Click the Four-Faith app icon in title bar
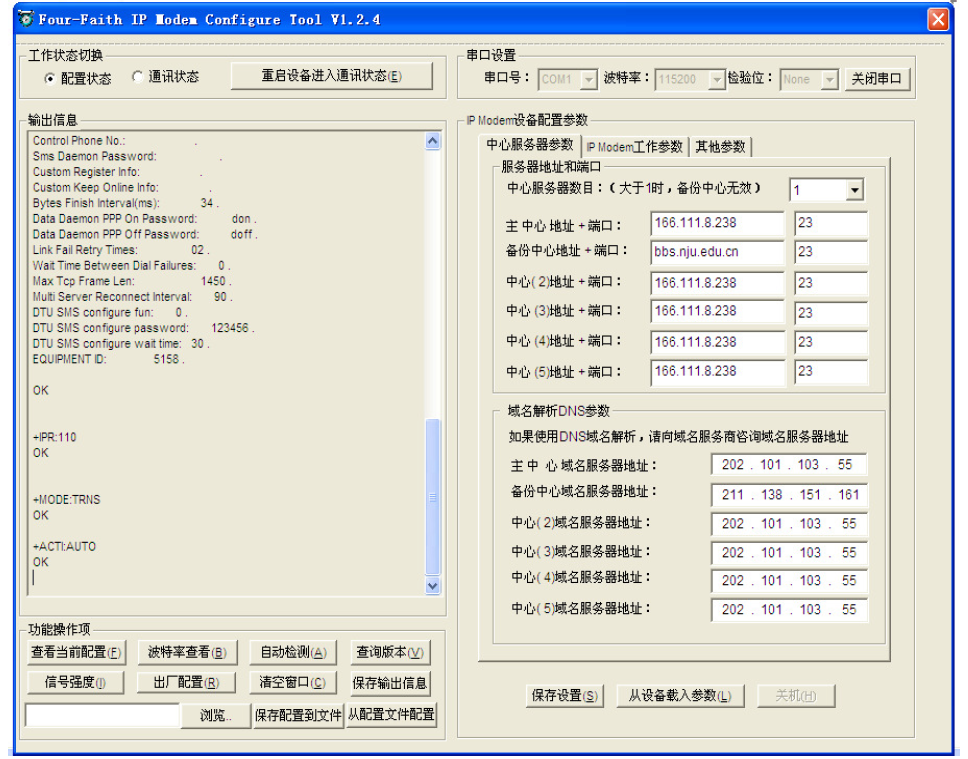This screenshot has width=968, height=759. (26, 19)
